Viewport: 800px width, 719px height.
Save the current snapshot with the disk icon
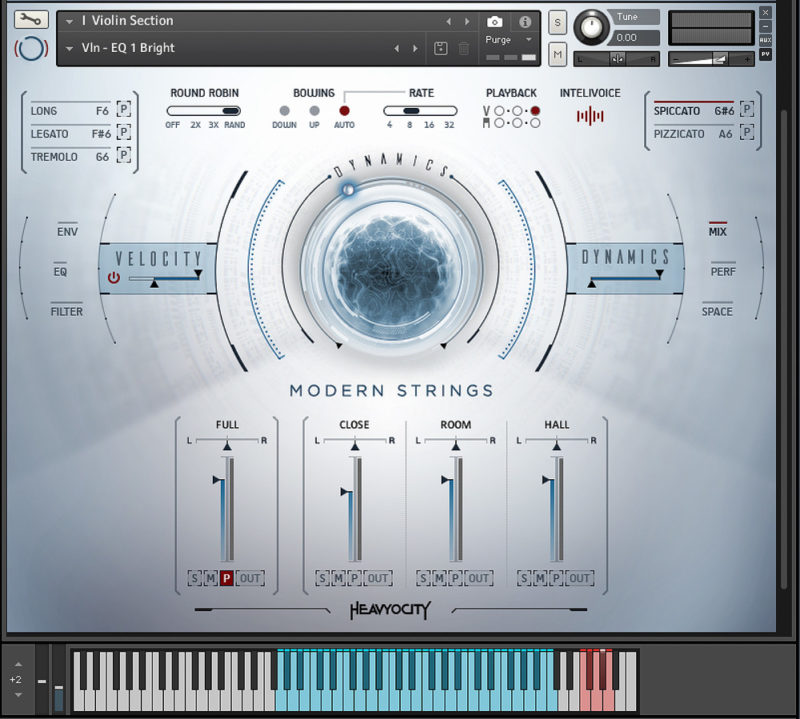(x=441, y=48)
